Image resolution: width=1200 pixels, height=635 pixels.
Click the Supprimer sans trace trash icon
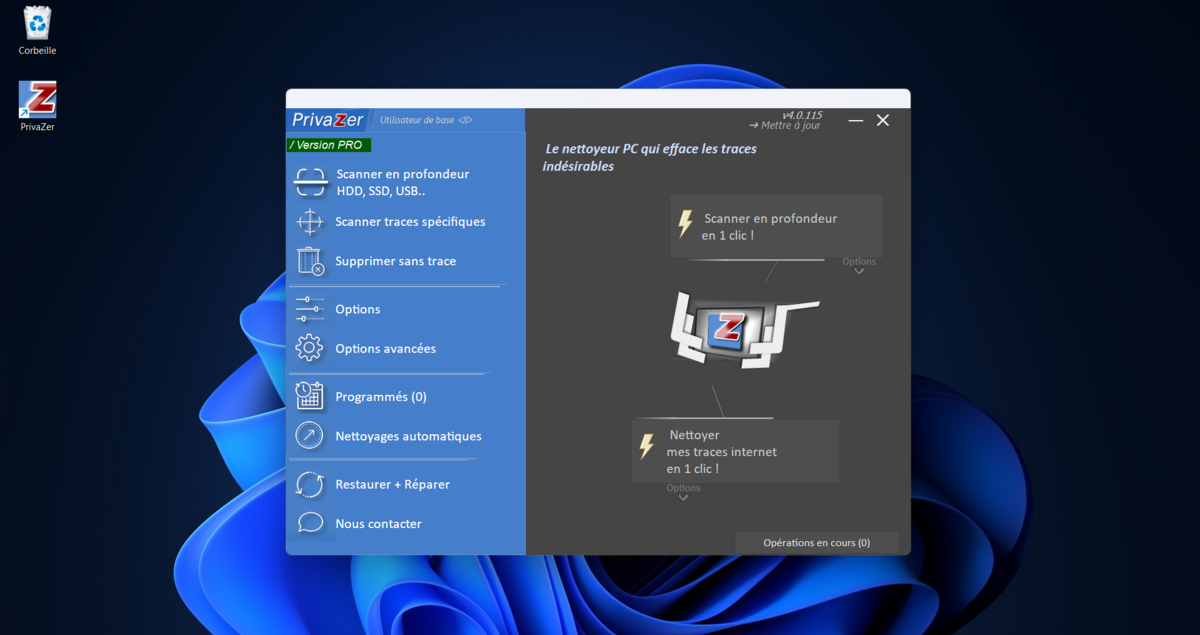tap(311, 260)
